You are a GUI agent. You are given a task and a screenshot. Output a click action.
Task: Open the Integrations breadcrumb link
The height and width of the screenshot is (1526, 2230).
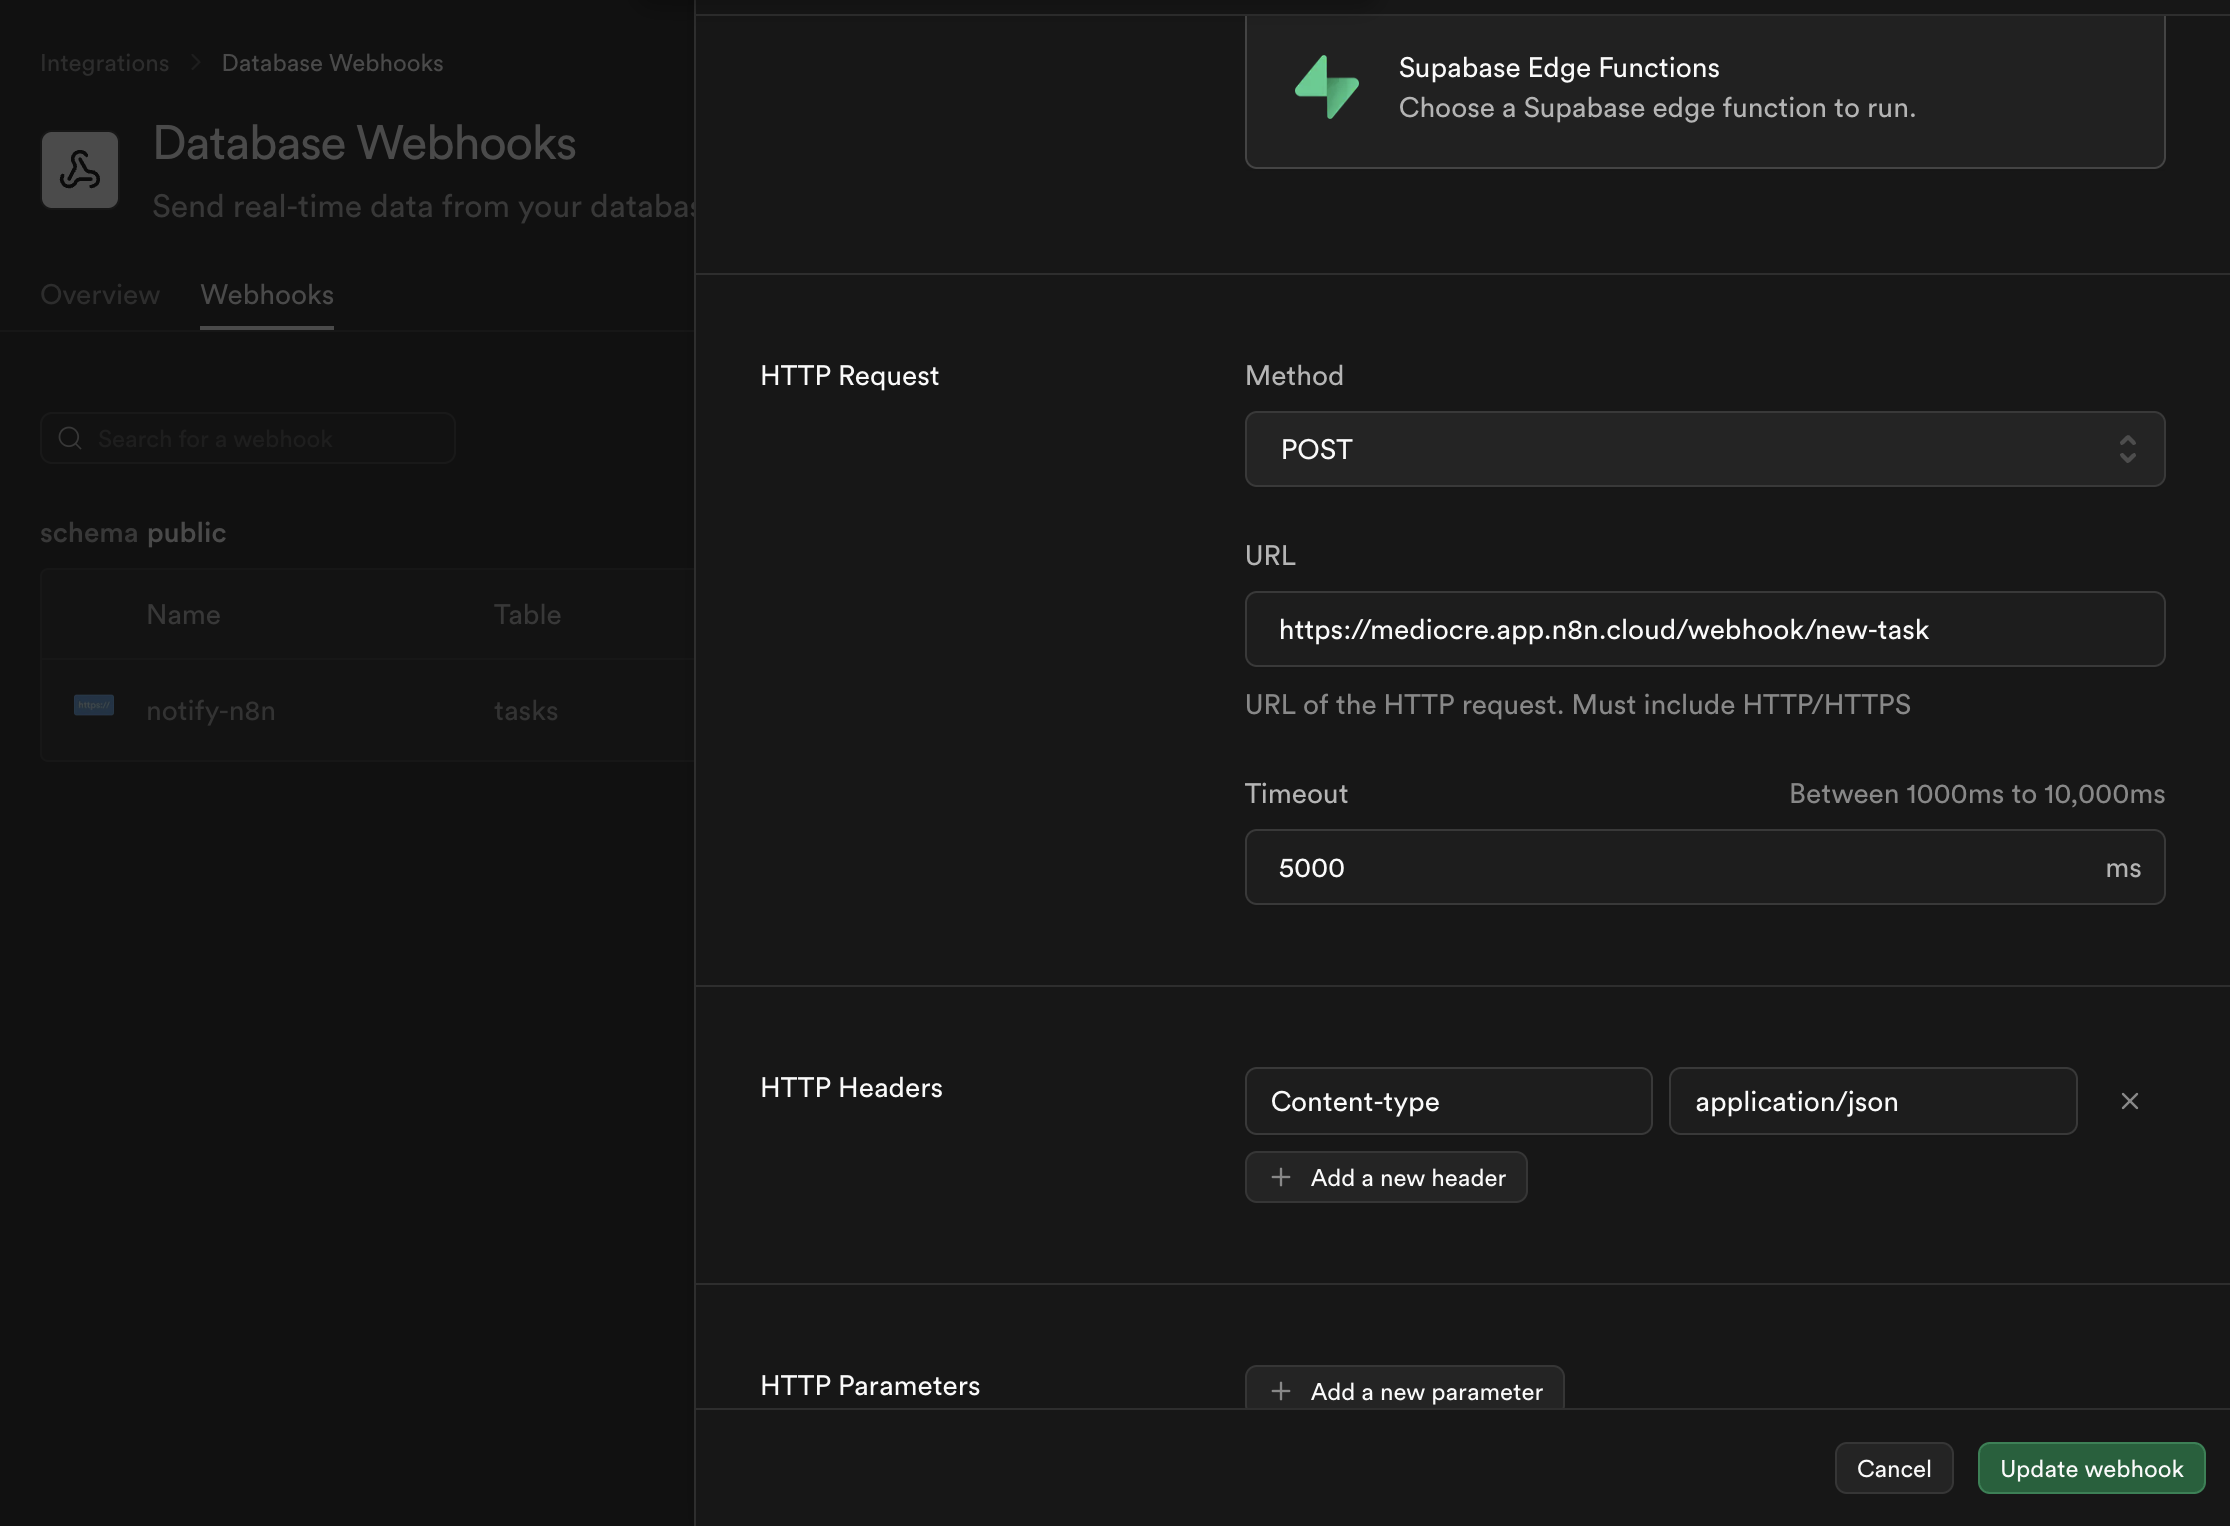click(x=104, y=63)
